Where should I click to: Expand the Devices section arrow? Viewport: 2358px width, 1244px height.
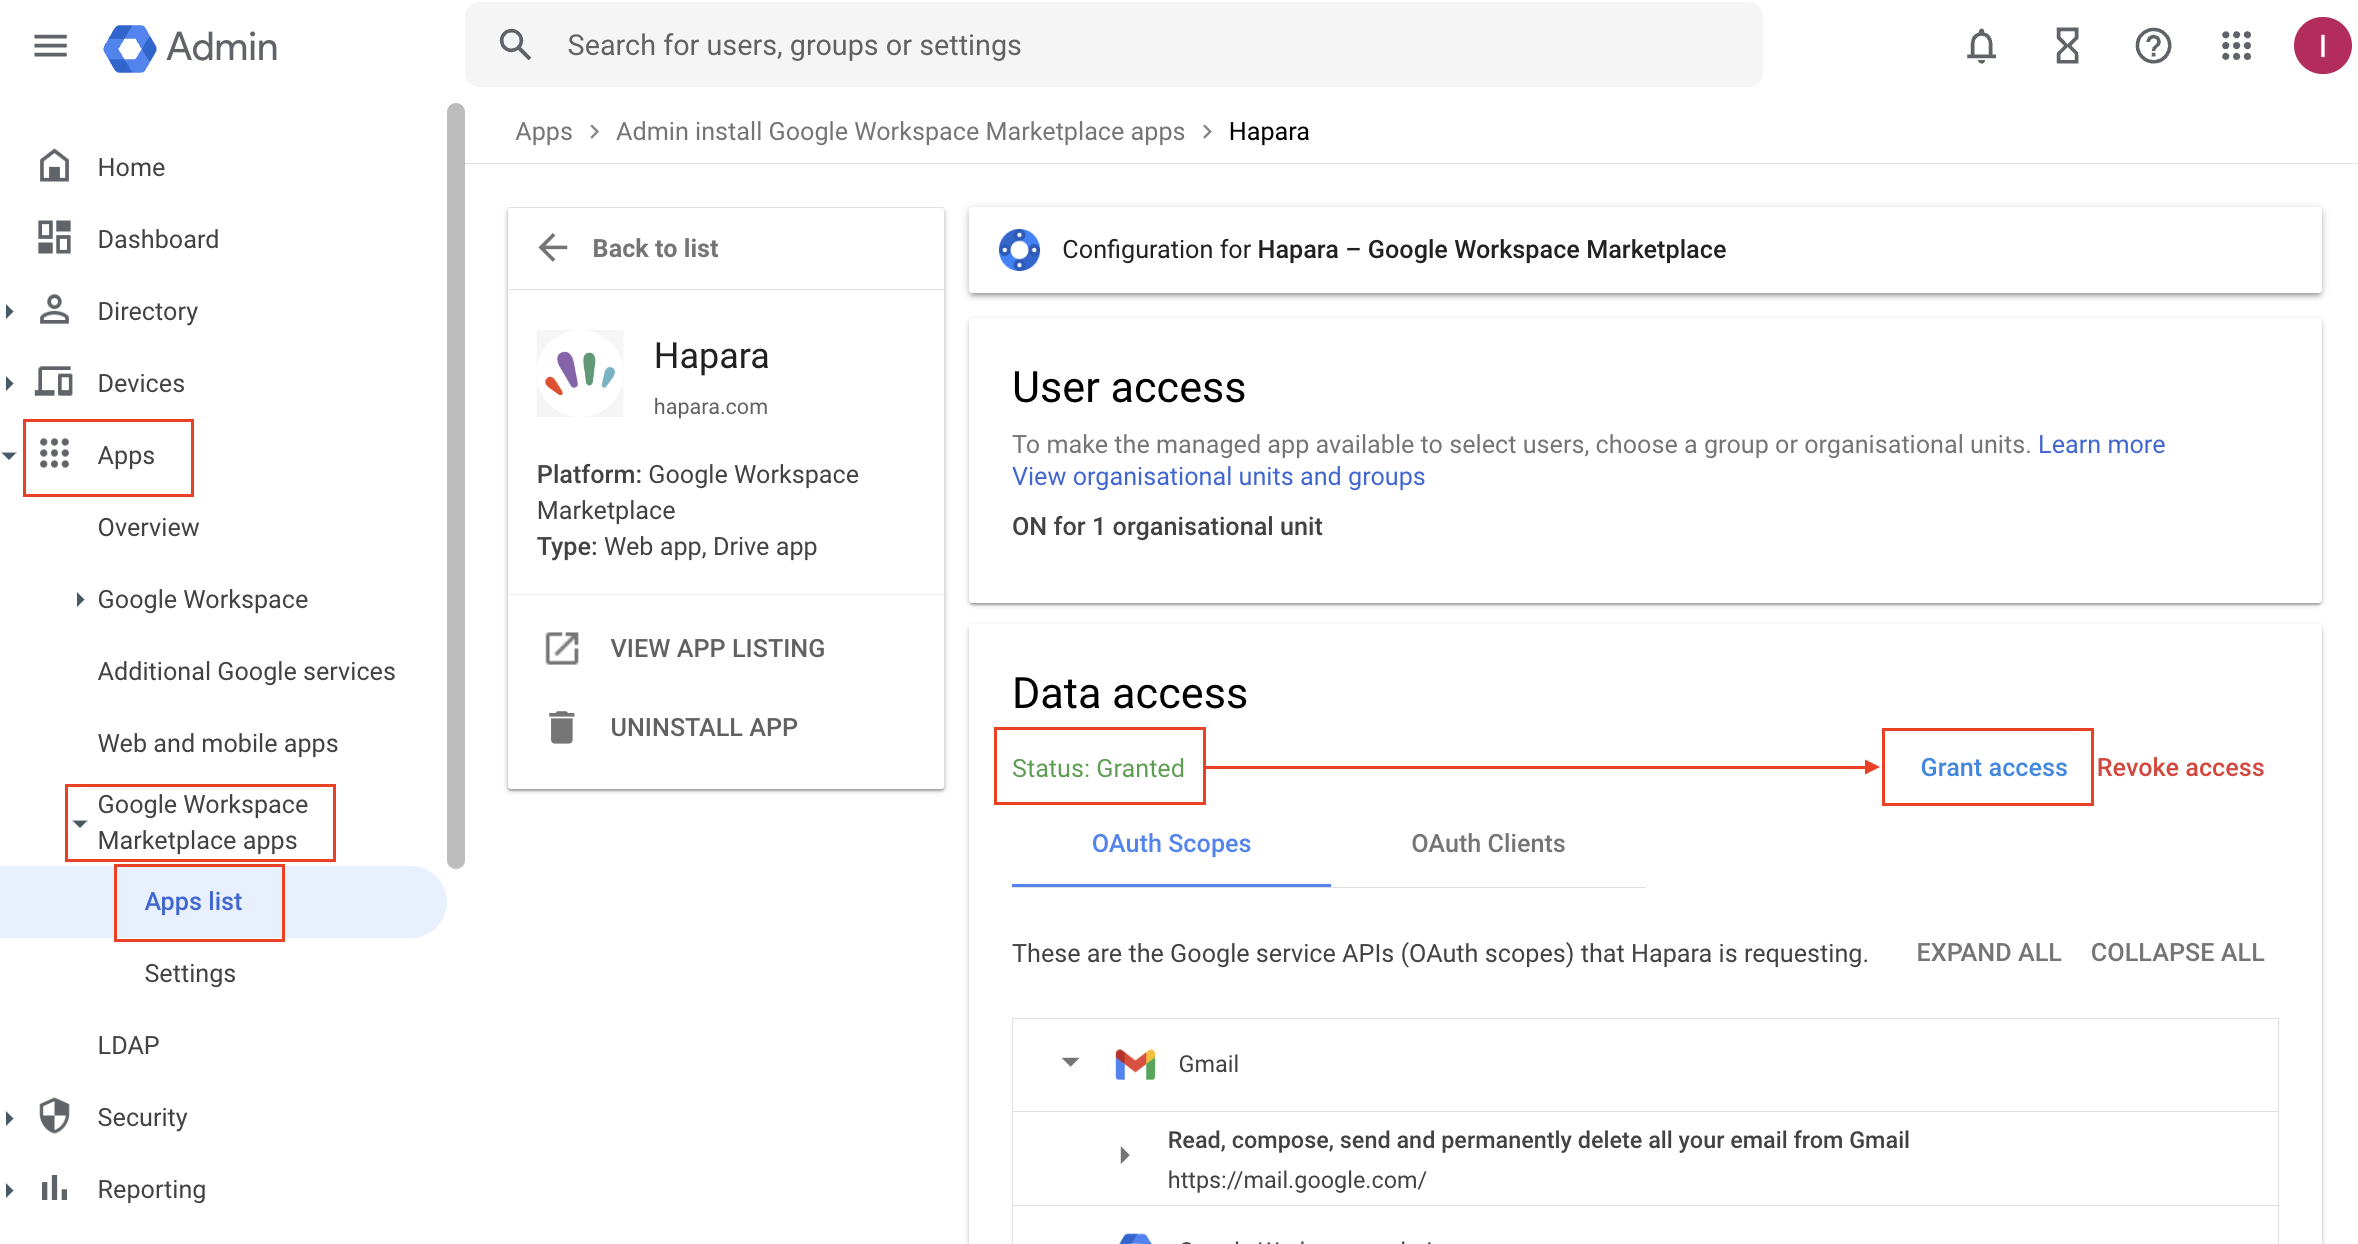[x=10, y=383]
